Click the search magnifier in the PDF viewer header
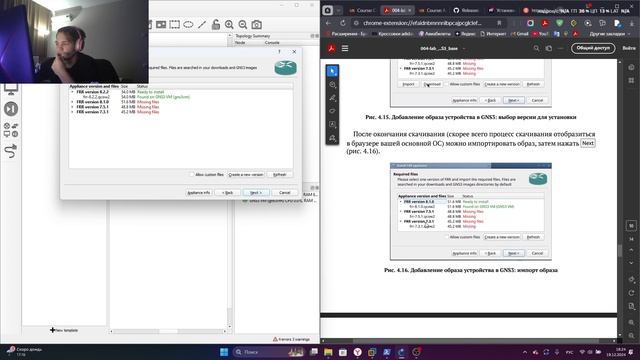 click(536, 48)
